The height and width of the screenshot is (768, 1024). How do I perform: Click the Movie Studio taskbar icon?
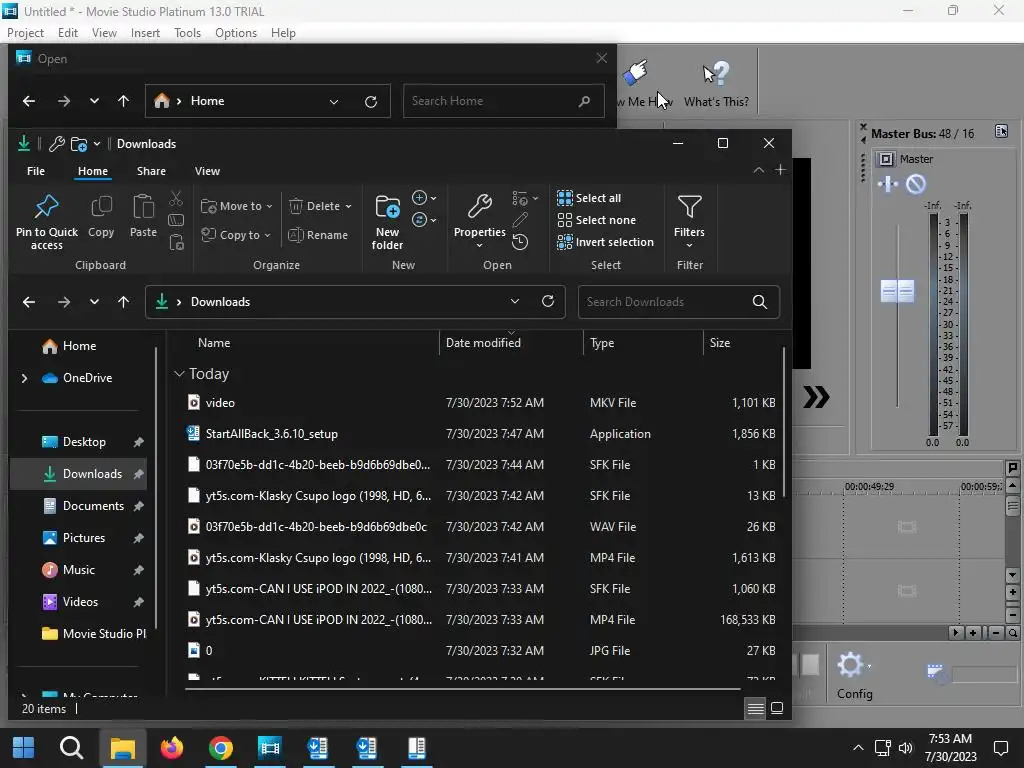(269, 748)
